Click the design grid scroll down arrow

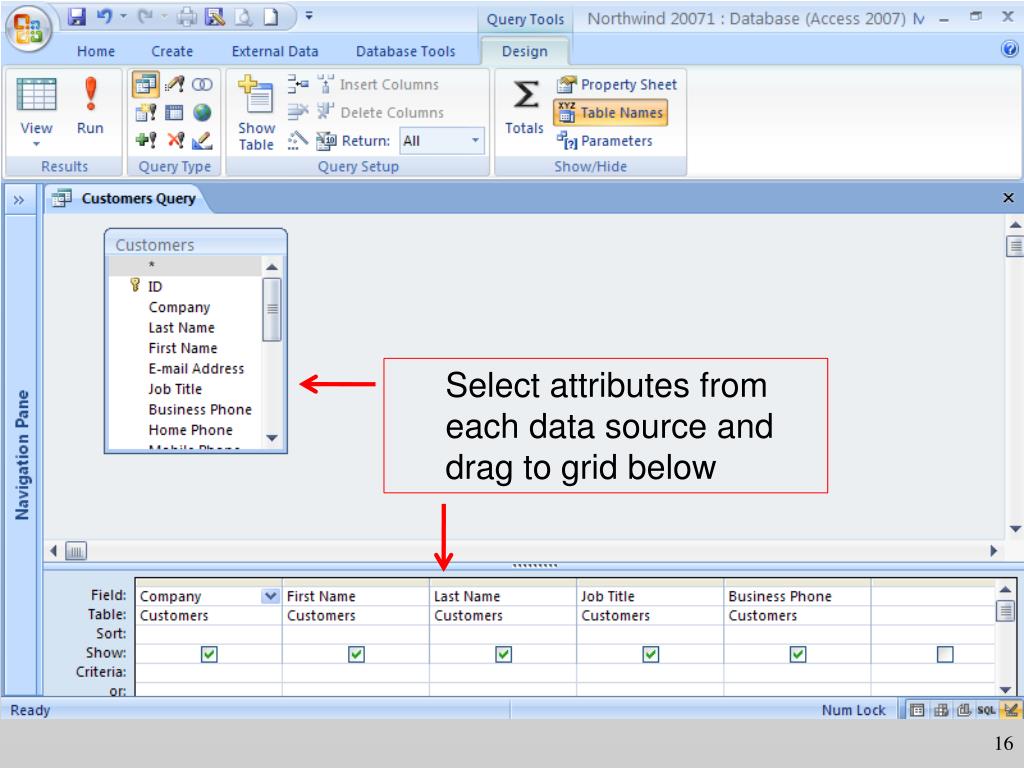pos(1005,690)
